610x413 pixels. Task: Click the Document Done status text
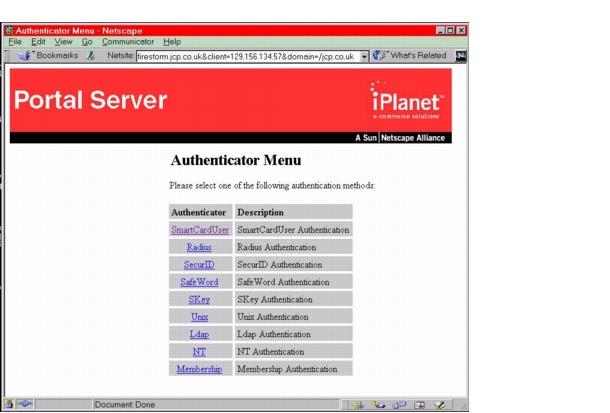(125, 404)
